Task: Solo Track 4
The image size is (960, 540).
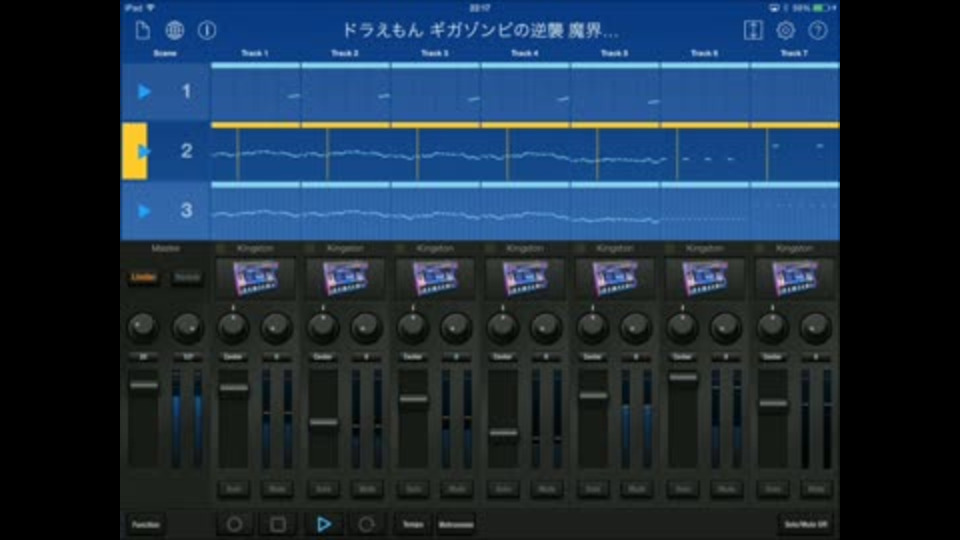Action: (x=504, y=489)
